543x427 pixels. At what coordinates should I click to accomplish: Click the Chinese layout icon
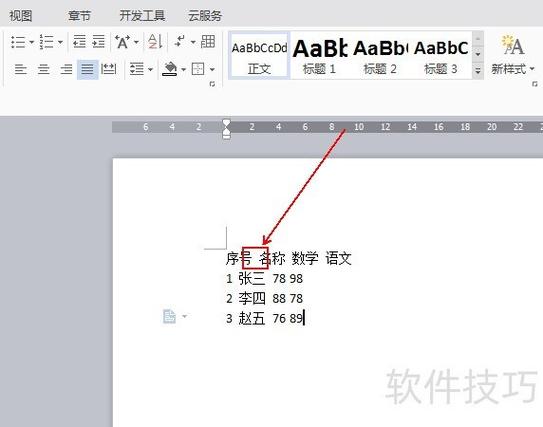(x=123, y=42)
